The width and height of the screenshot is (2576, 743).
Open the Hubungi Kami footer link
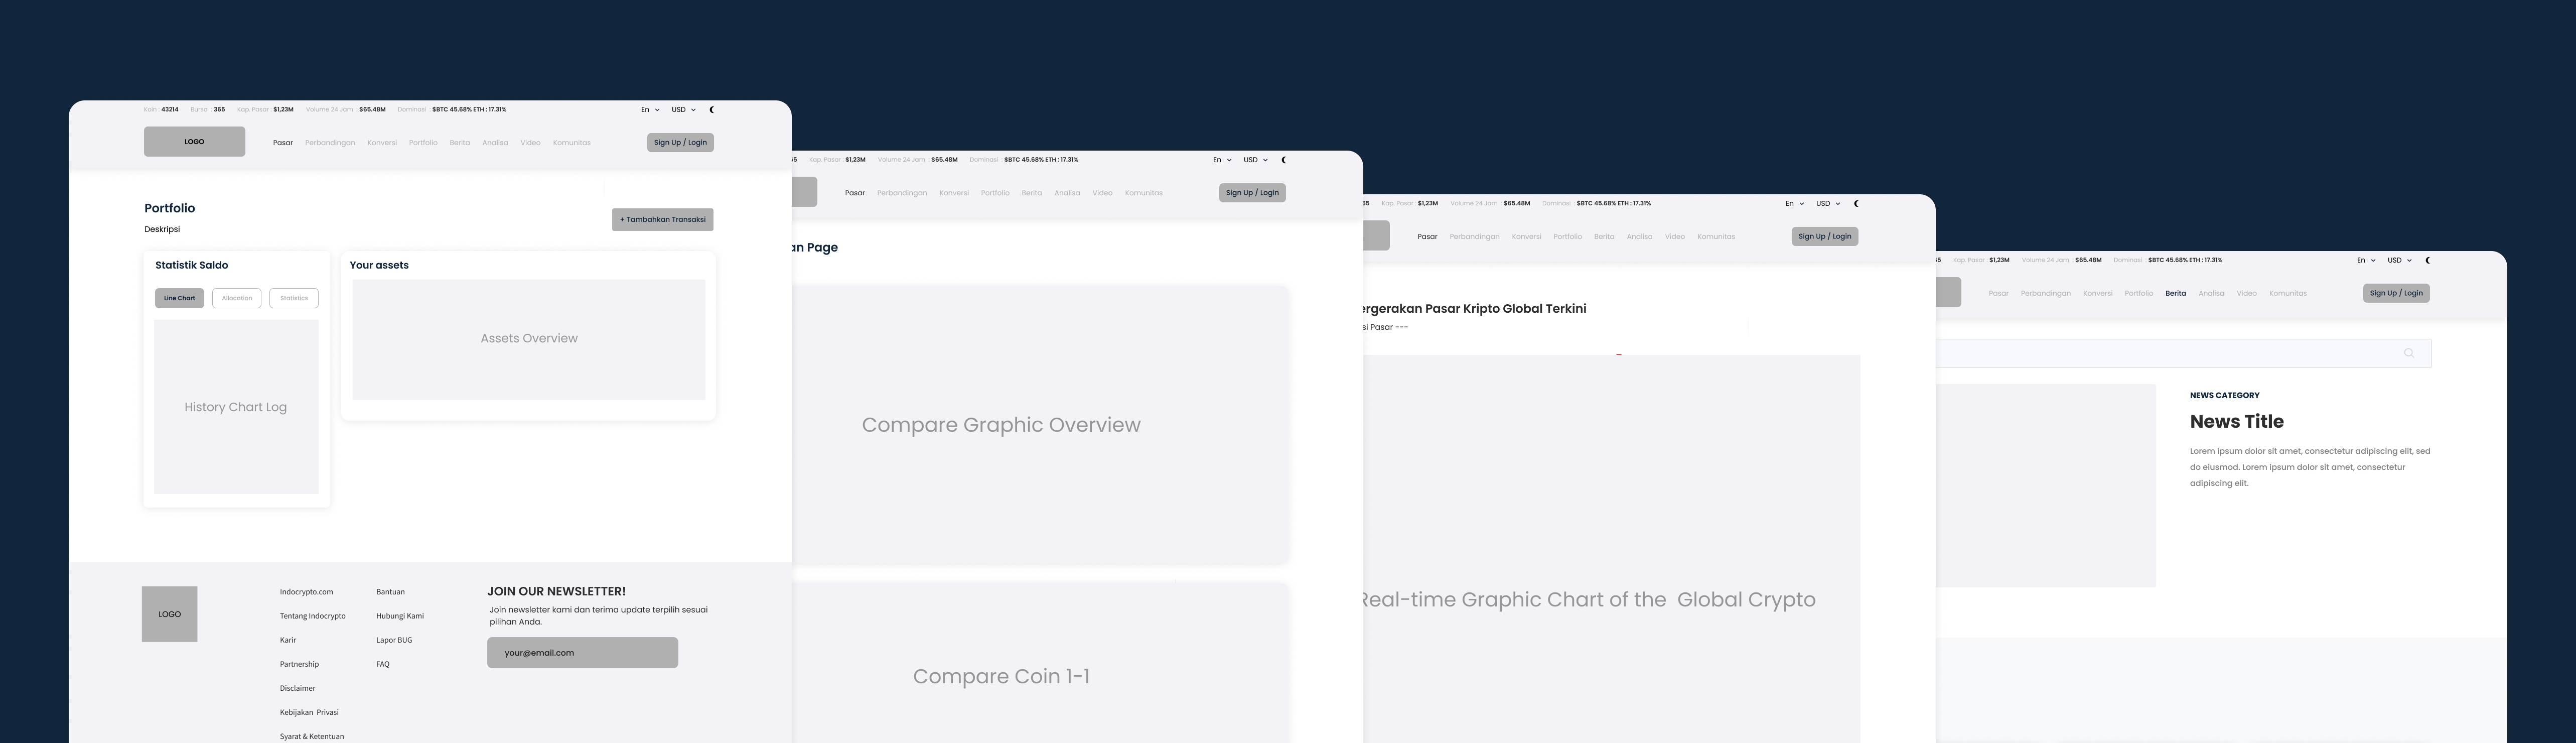tap(400, 616)
